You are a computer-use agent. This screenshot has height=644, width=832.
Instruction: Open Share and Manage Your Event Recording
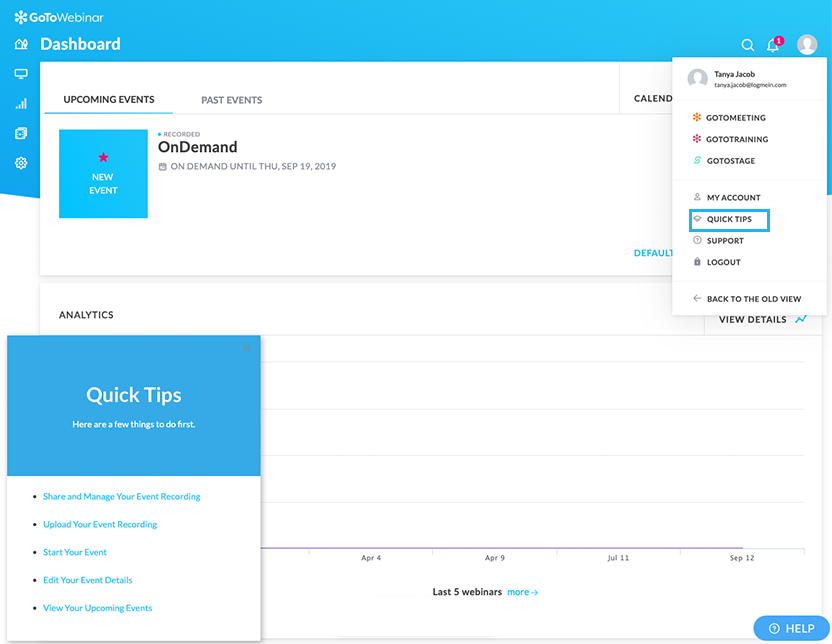tap(122, 497)
